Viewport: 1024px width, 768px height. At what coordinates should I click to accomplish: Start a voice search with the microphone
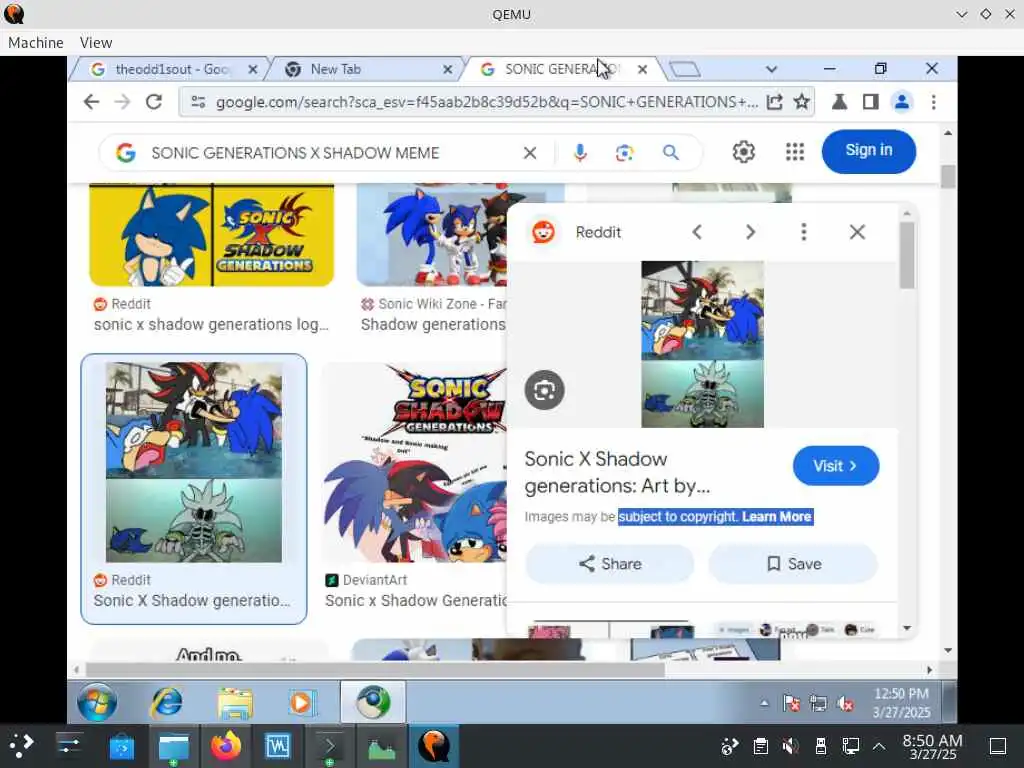pos(580,153)
